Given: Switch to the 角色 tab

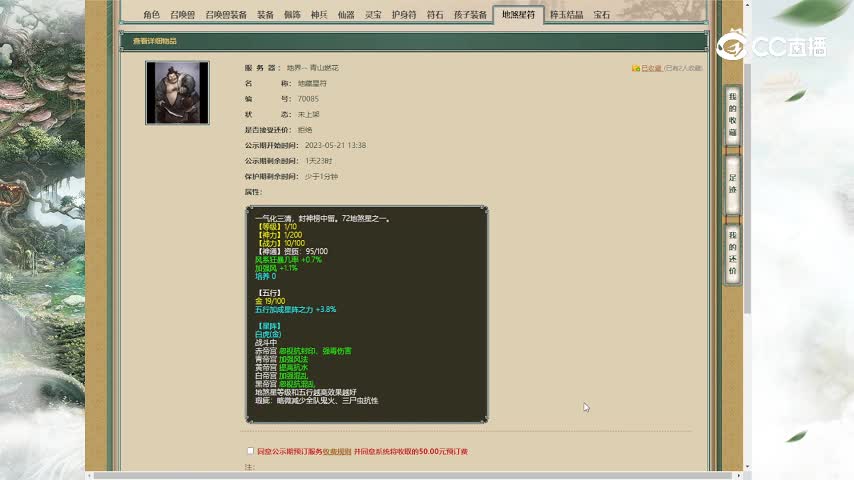Looking at the screenshot, I should coord(151,15).
